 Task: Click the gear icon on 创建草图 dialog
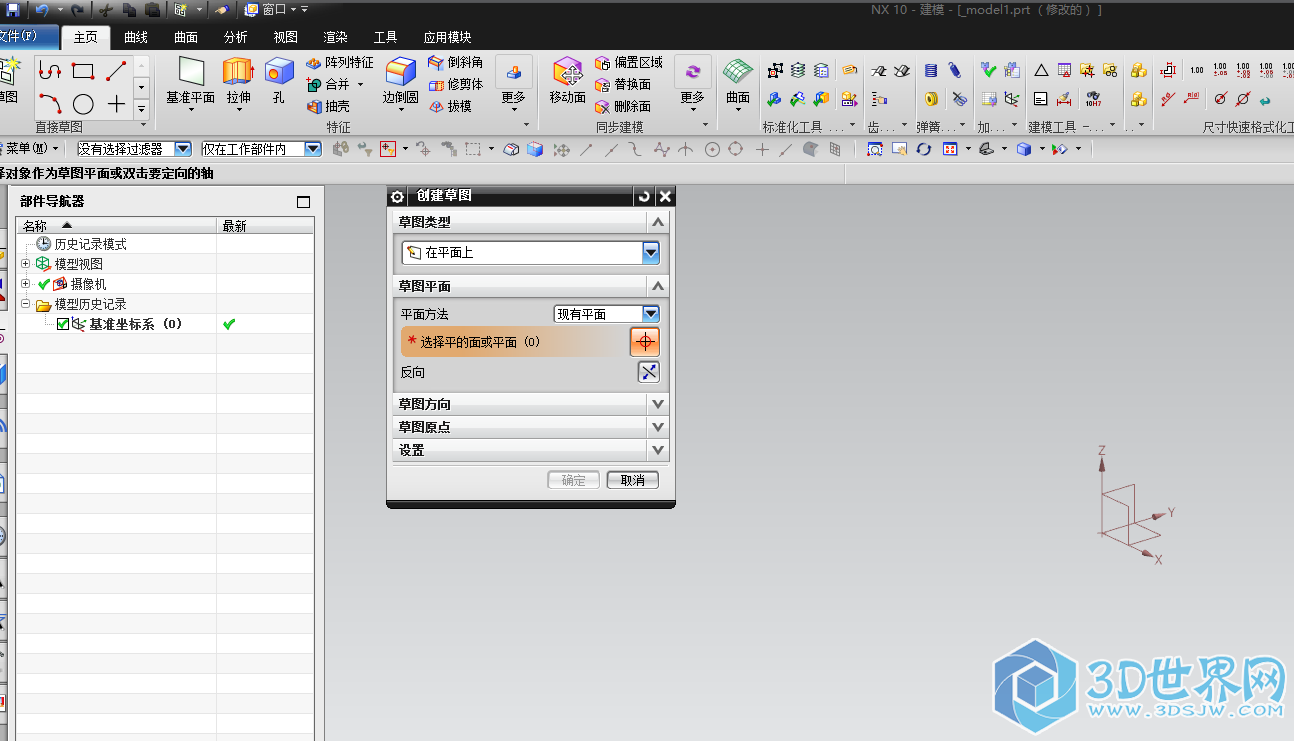point(398,196)
